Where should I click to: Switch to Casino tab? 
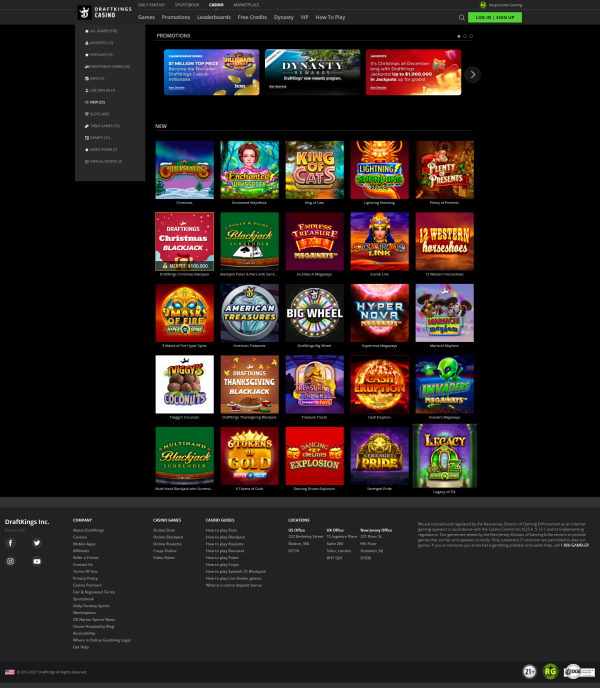216,5
